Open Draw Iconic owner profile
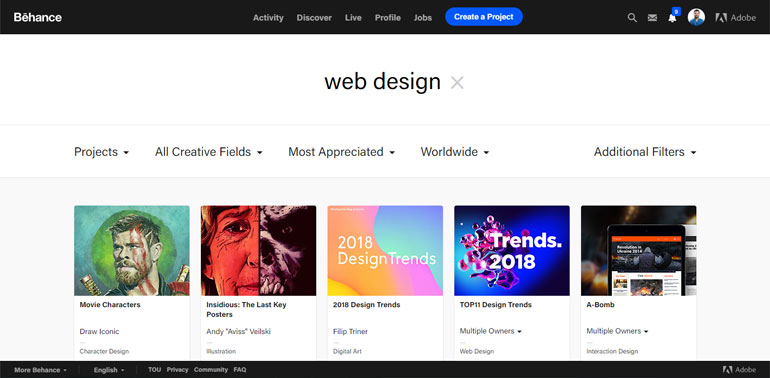The image size is (770, 378). (x=99, y=331)
